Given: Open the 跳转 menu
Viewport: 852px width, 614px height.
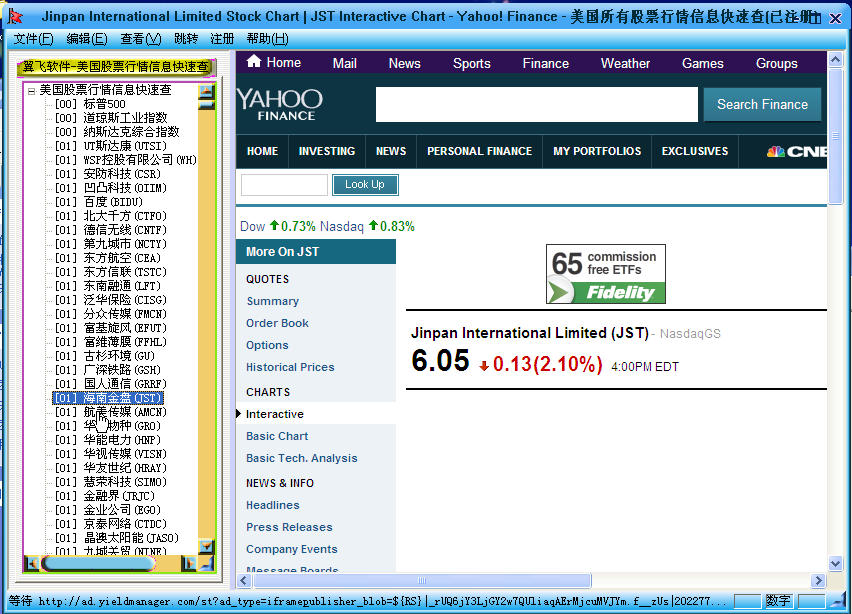Looking at the screenshot, I should pos(186,39).
